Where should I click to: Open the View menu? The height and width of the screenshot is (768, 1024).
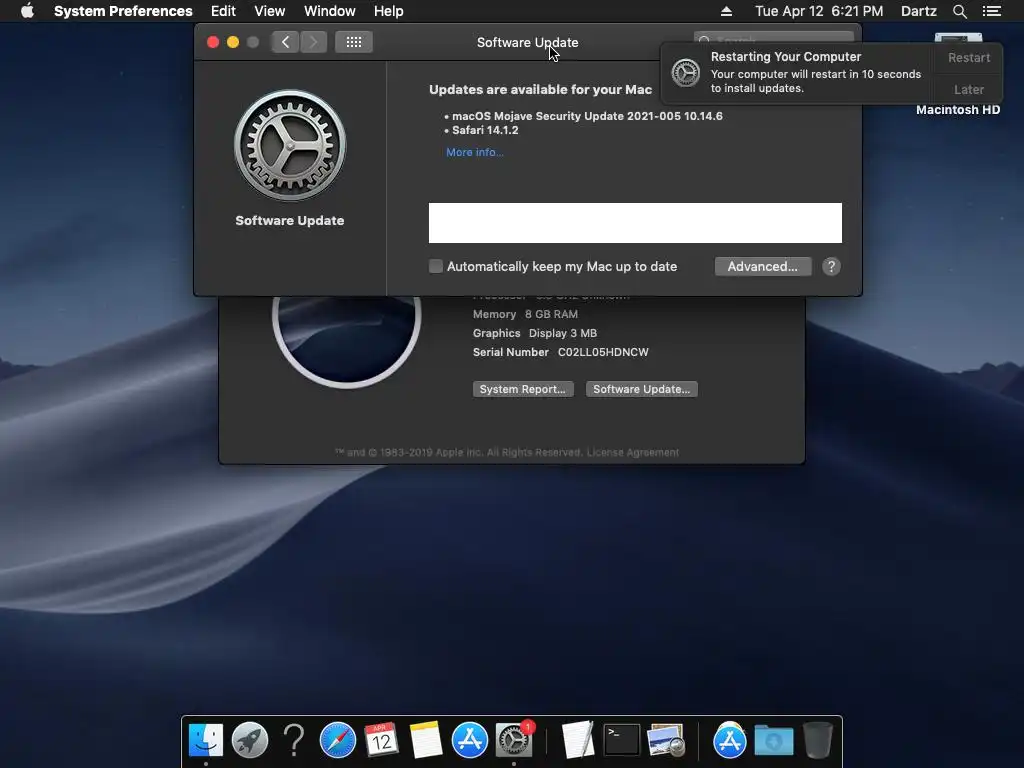click(x=270, y=11)
